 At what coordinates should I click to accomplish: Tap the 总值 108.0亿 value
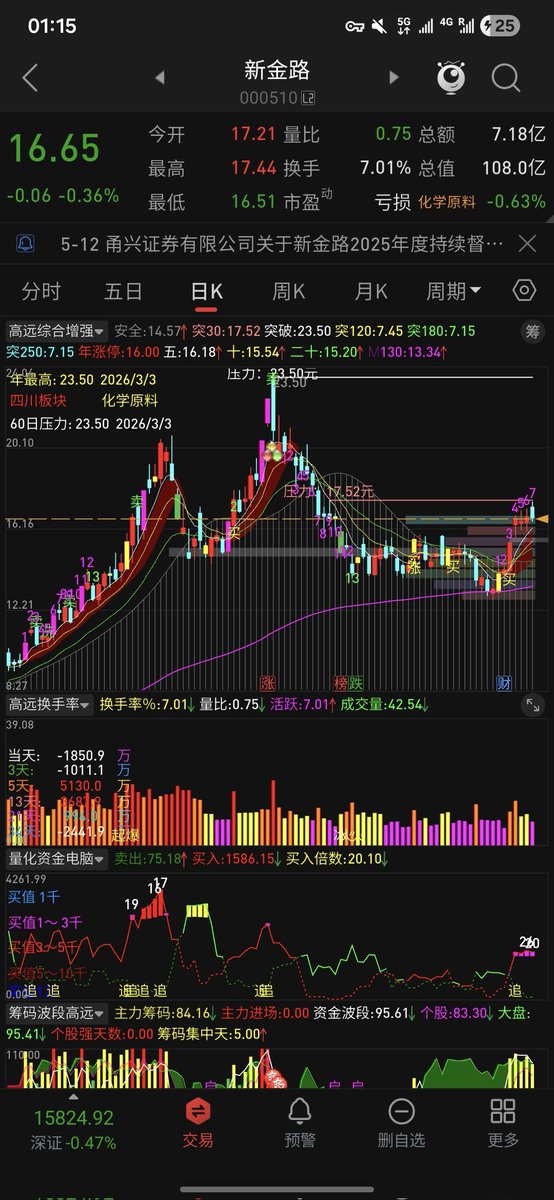[x=512, y=167]
